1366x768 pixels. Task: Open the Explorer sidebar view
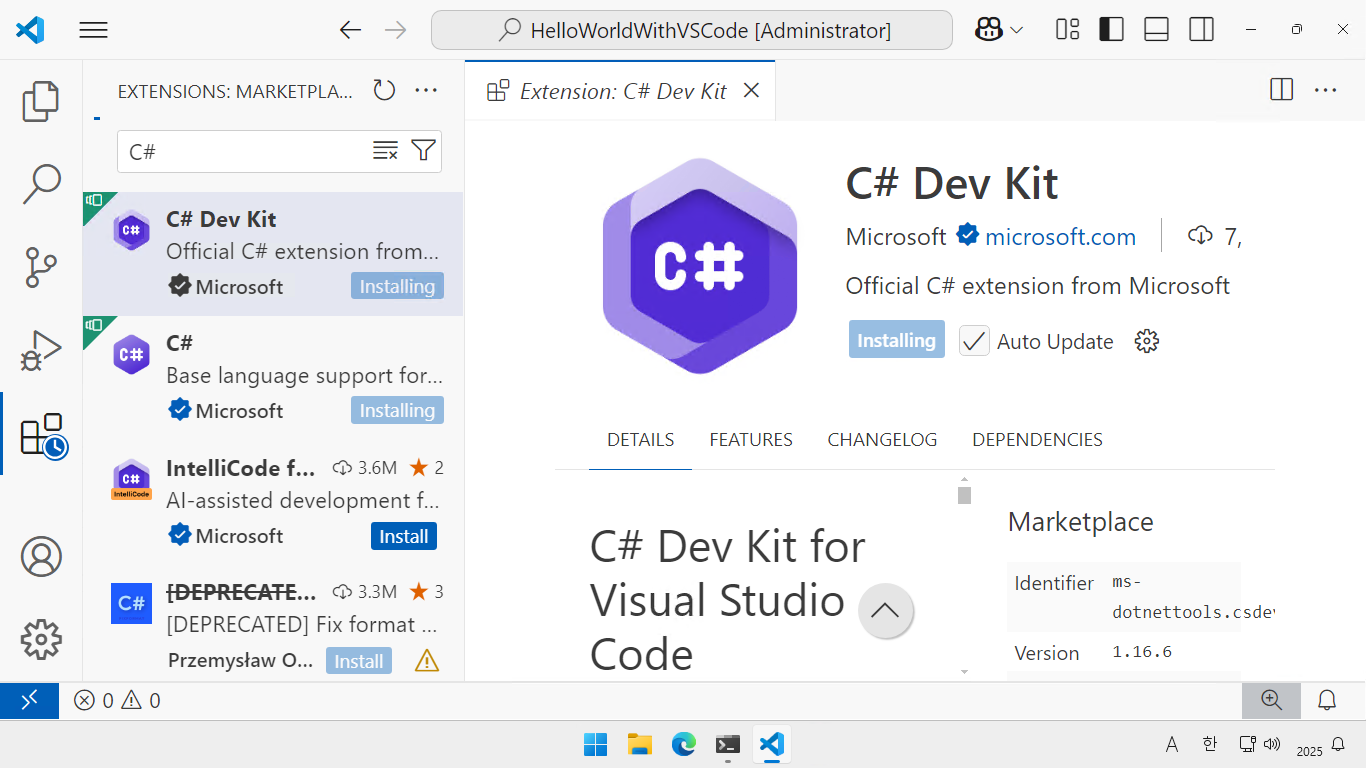40,101
